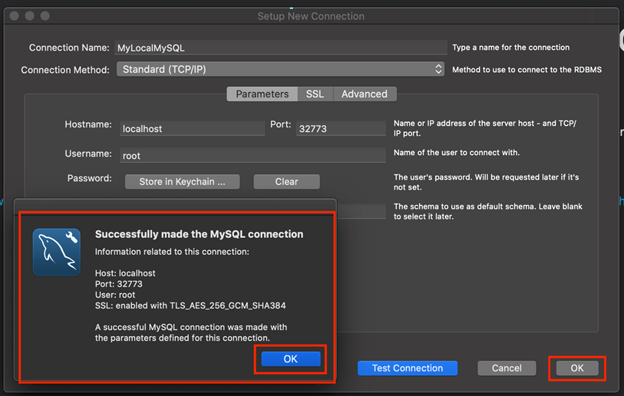Click OK in Setup New Connection window

[x=577, y=368]
